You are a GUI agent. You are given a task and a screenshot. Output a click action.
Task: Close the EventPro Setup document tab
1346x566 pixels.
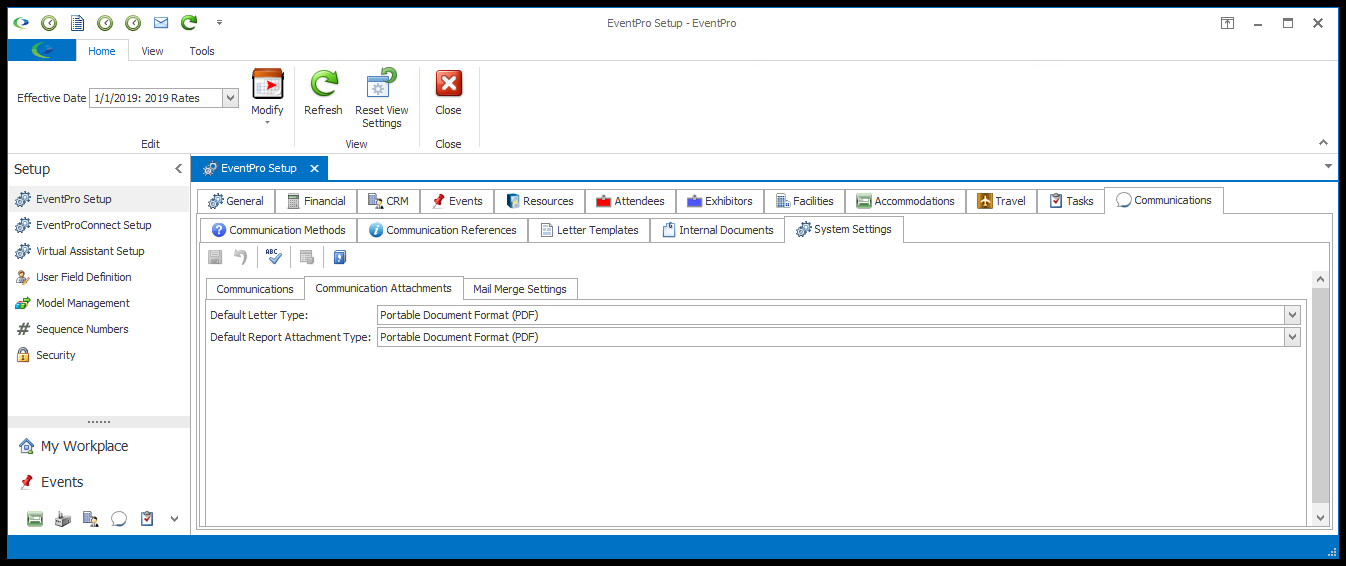tap(314, 169)
